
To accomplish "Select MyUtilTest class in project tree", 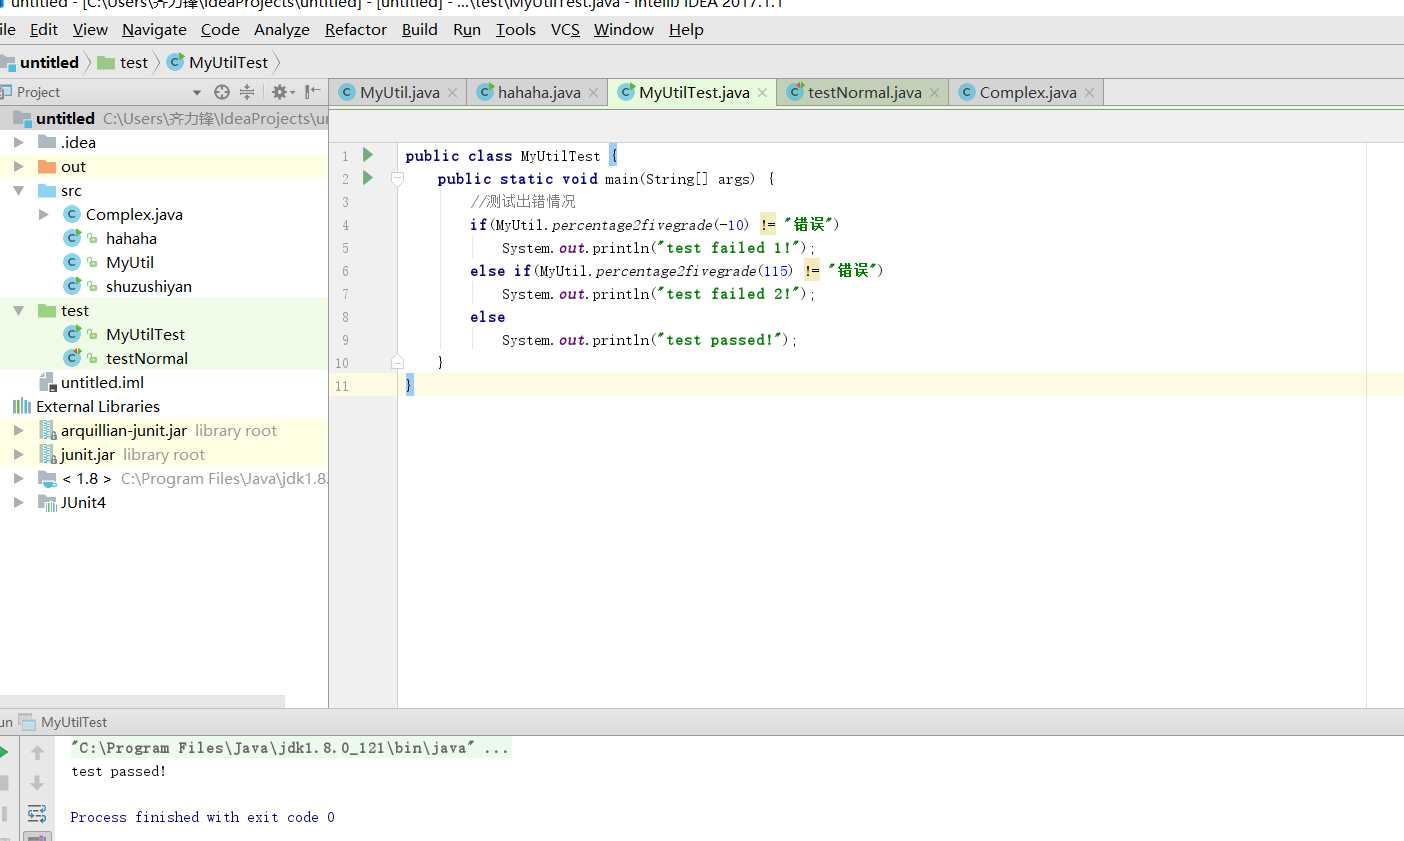I will [145, 334].
